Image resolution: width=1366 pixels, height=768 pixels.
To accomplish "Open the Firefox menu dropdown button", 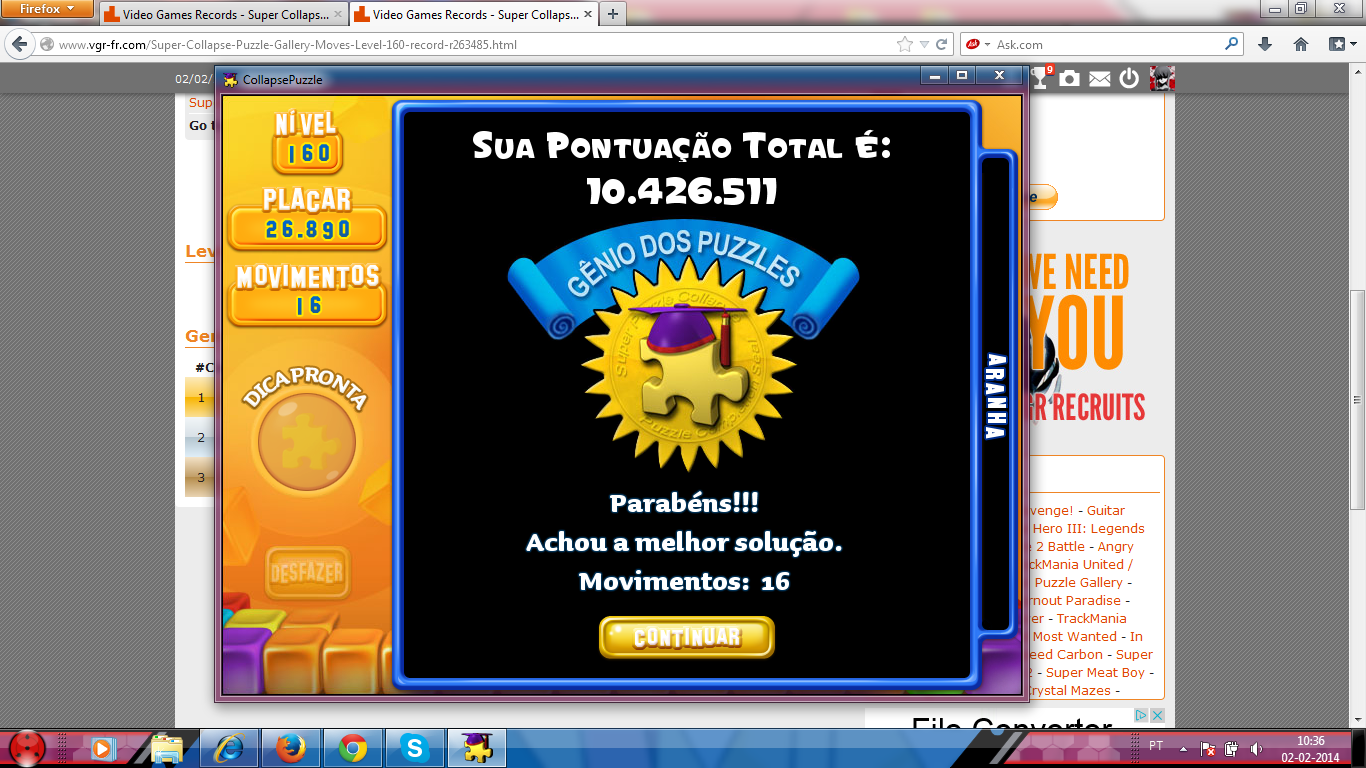I will pos(46,9).
